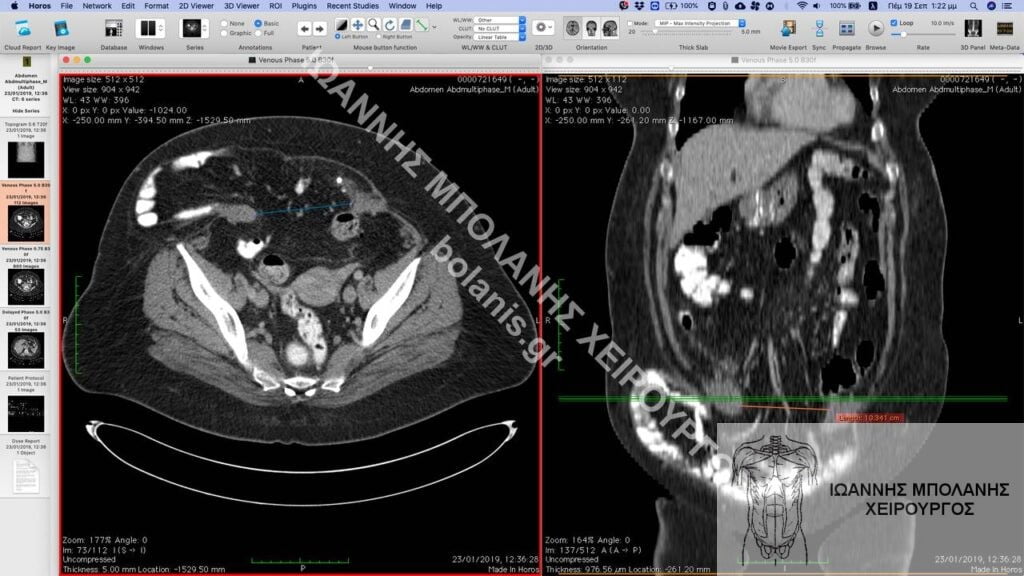Screen dimensions: 1024x576
Task: Select None annotations radio button
Action: [224, 24]
